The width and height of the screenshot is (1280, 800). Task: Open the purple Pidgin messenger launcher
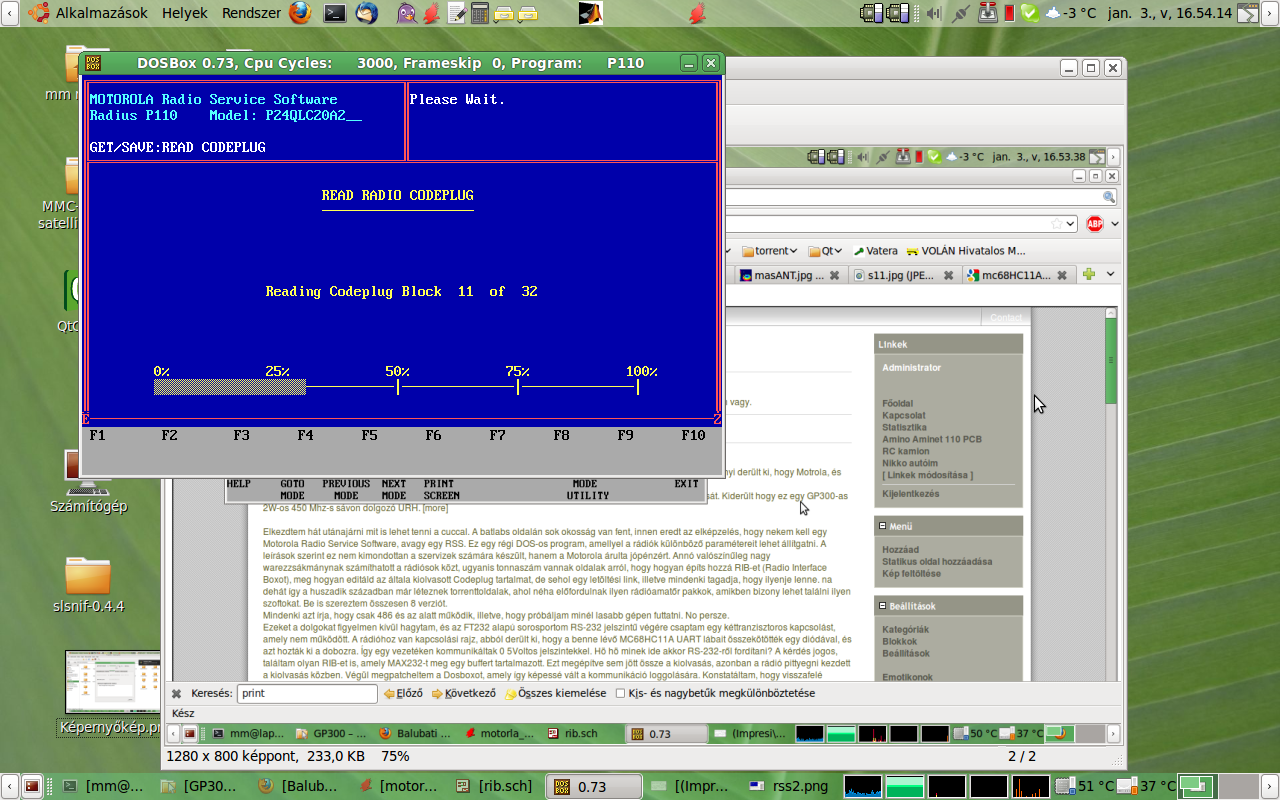pos(407,13)
